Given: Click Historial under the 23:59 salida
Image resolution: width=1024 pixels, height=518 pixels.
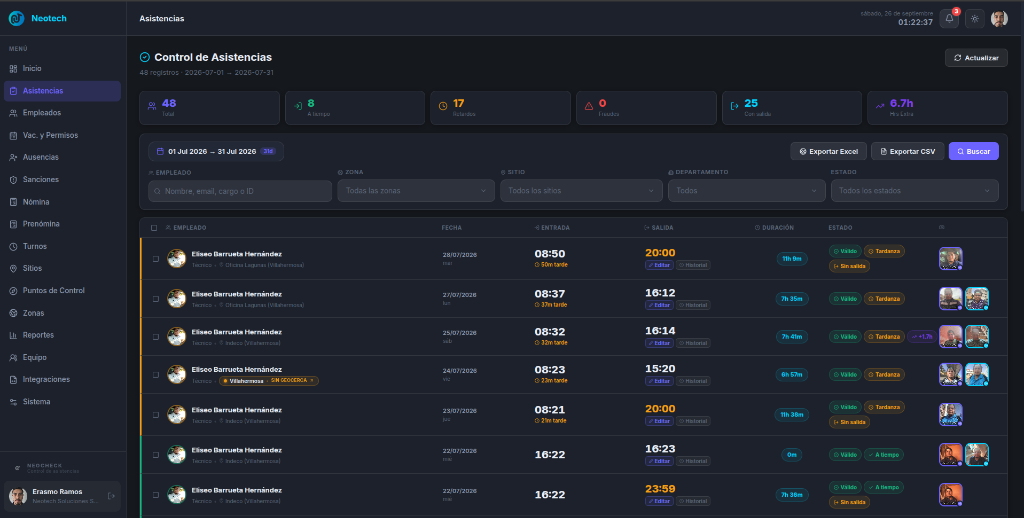Looking at the screenshot, I should [693, 501].
